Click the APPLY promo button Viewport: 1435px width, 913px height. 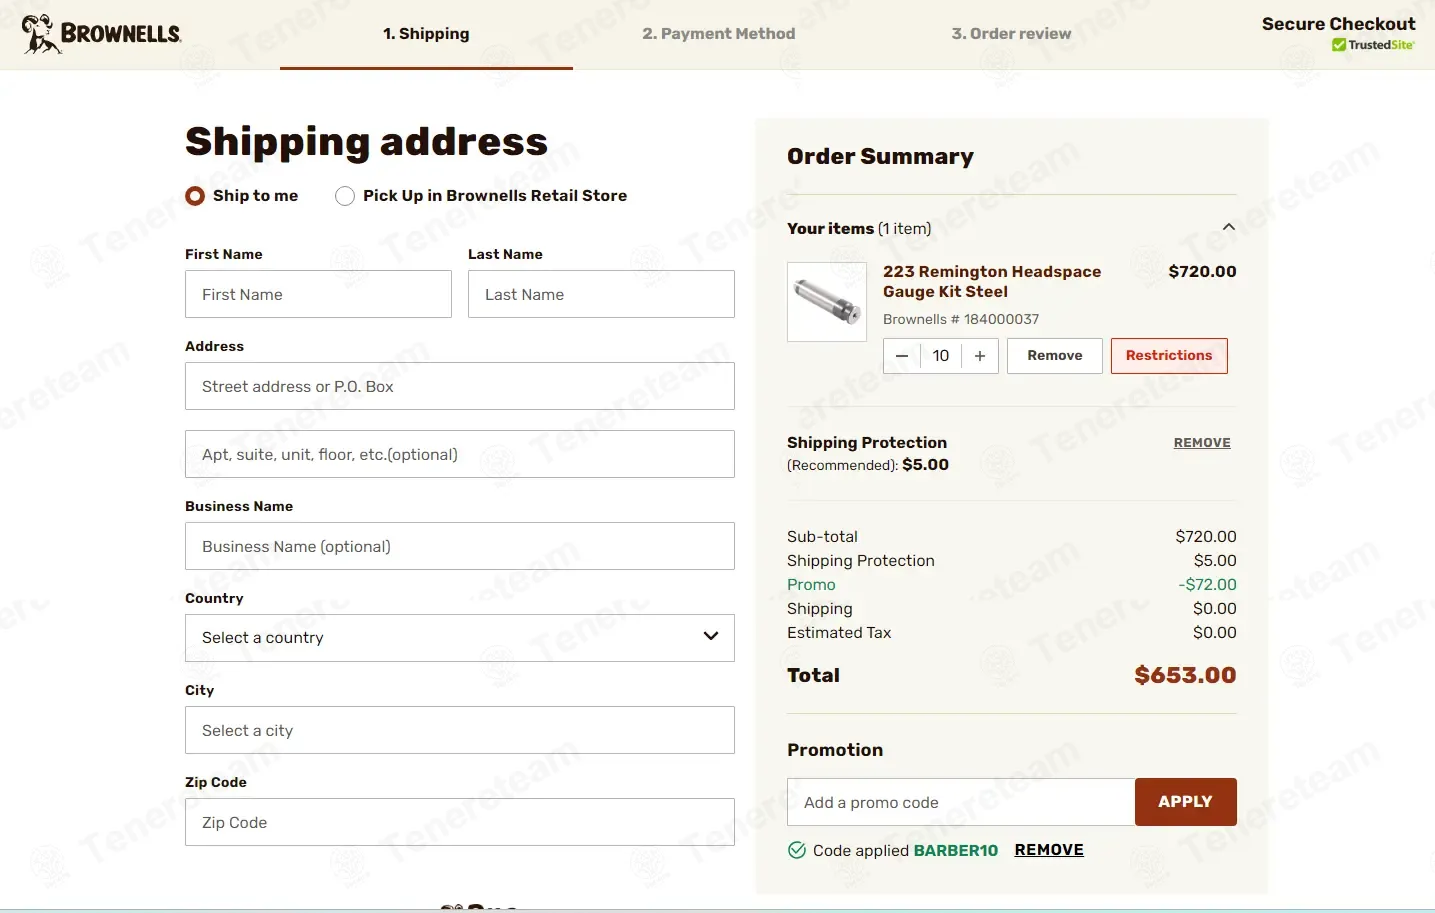point(1186,802)
